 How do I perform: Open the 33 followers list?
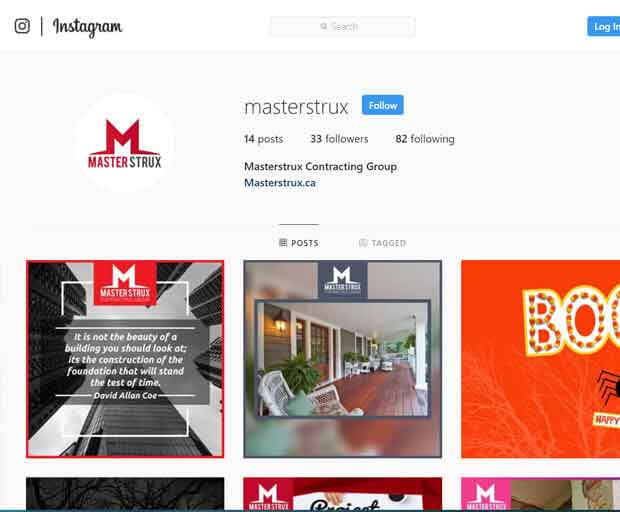(x=339, y=139)
